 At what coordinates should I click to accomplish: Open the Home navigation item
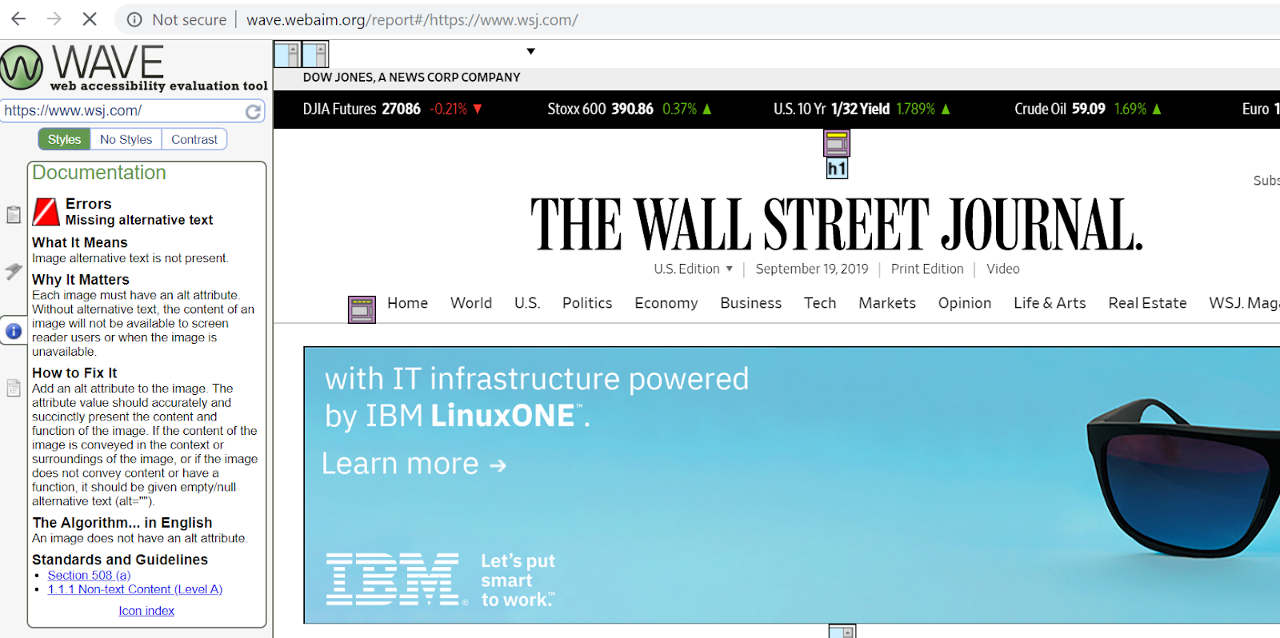(408, 303)
